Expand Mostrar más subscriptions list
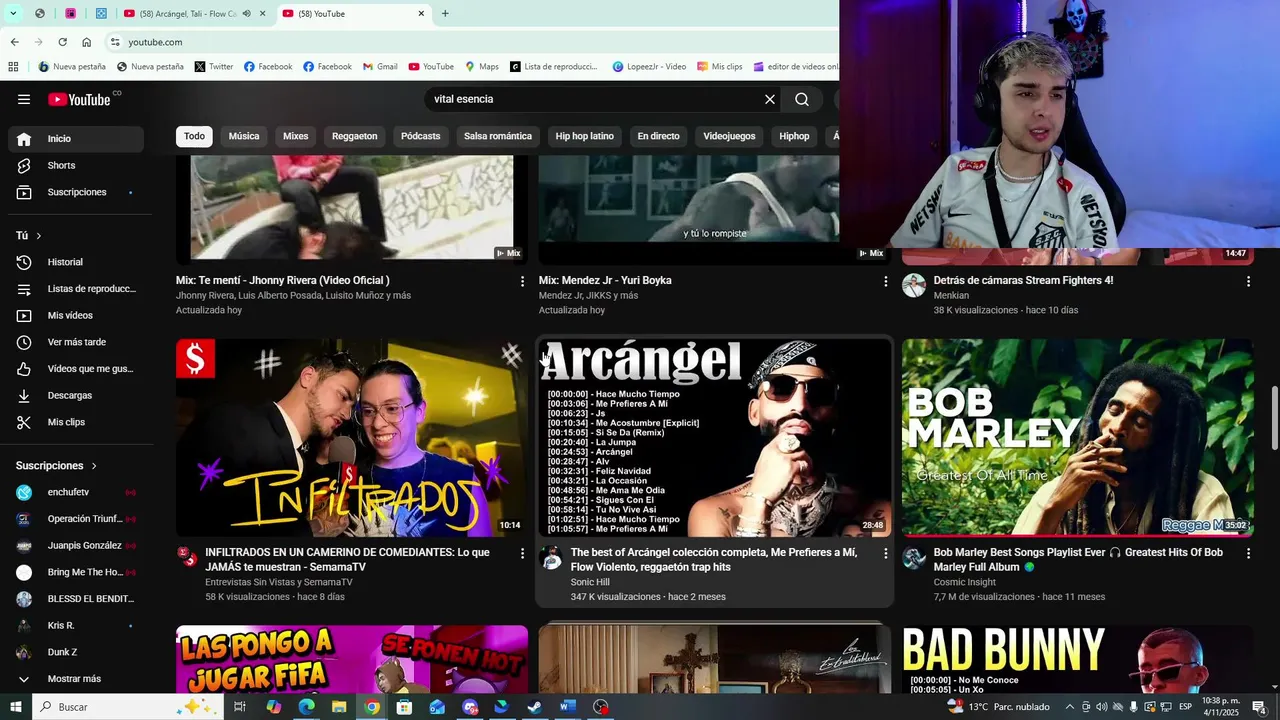 click(x=76, y=679)
